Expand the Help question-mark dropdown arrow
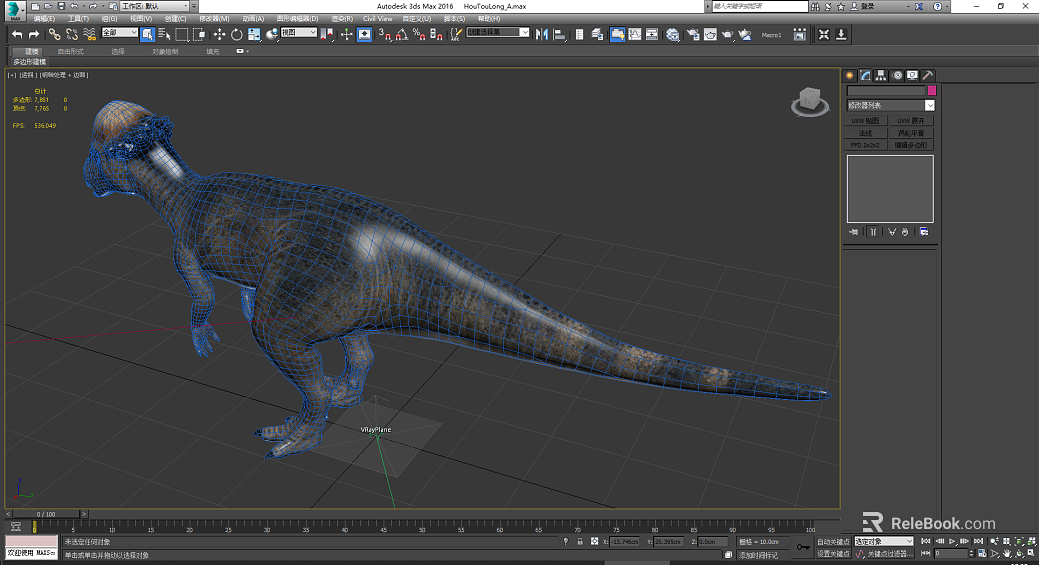1039x565 pixels. click(948, 6)
